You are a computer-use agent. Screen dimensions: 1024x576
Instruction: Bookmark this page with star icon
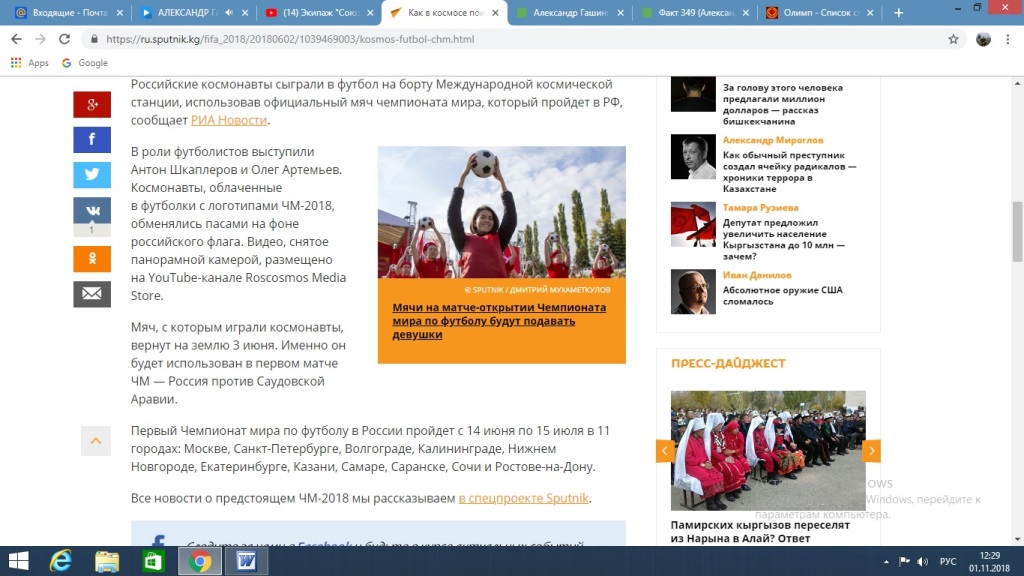tap(953, 39)
